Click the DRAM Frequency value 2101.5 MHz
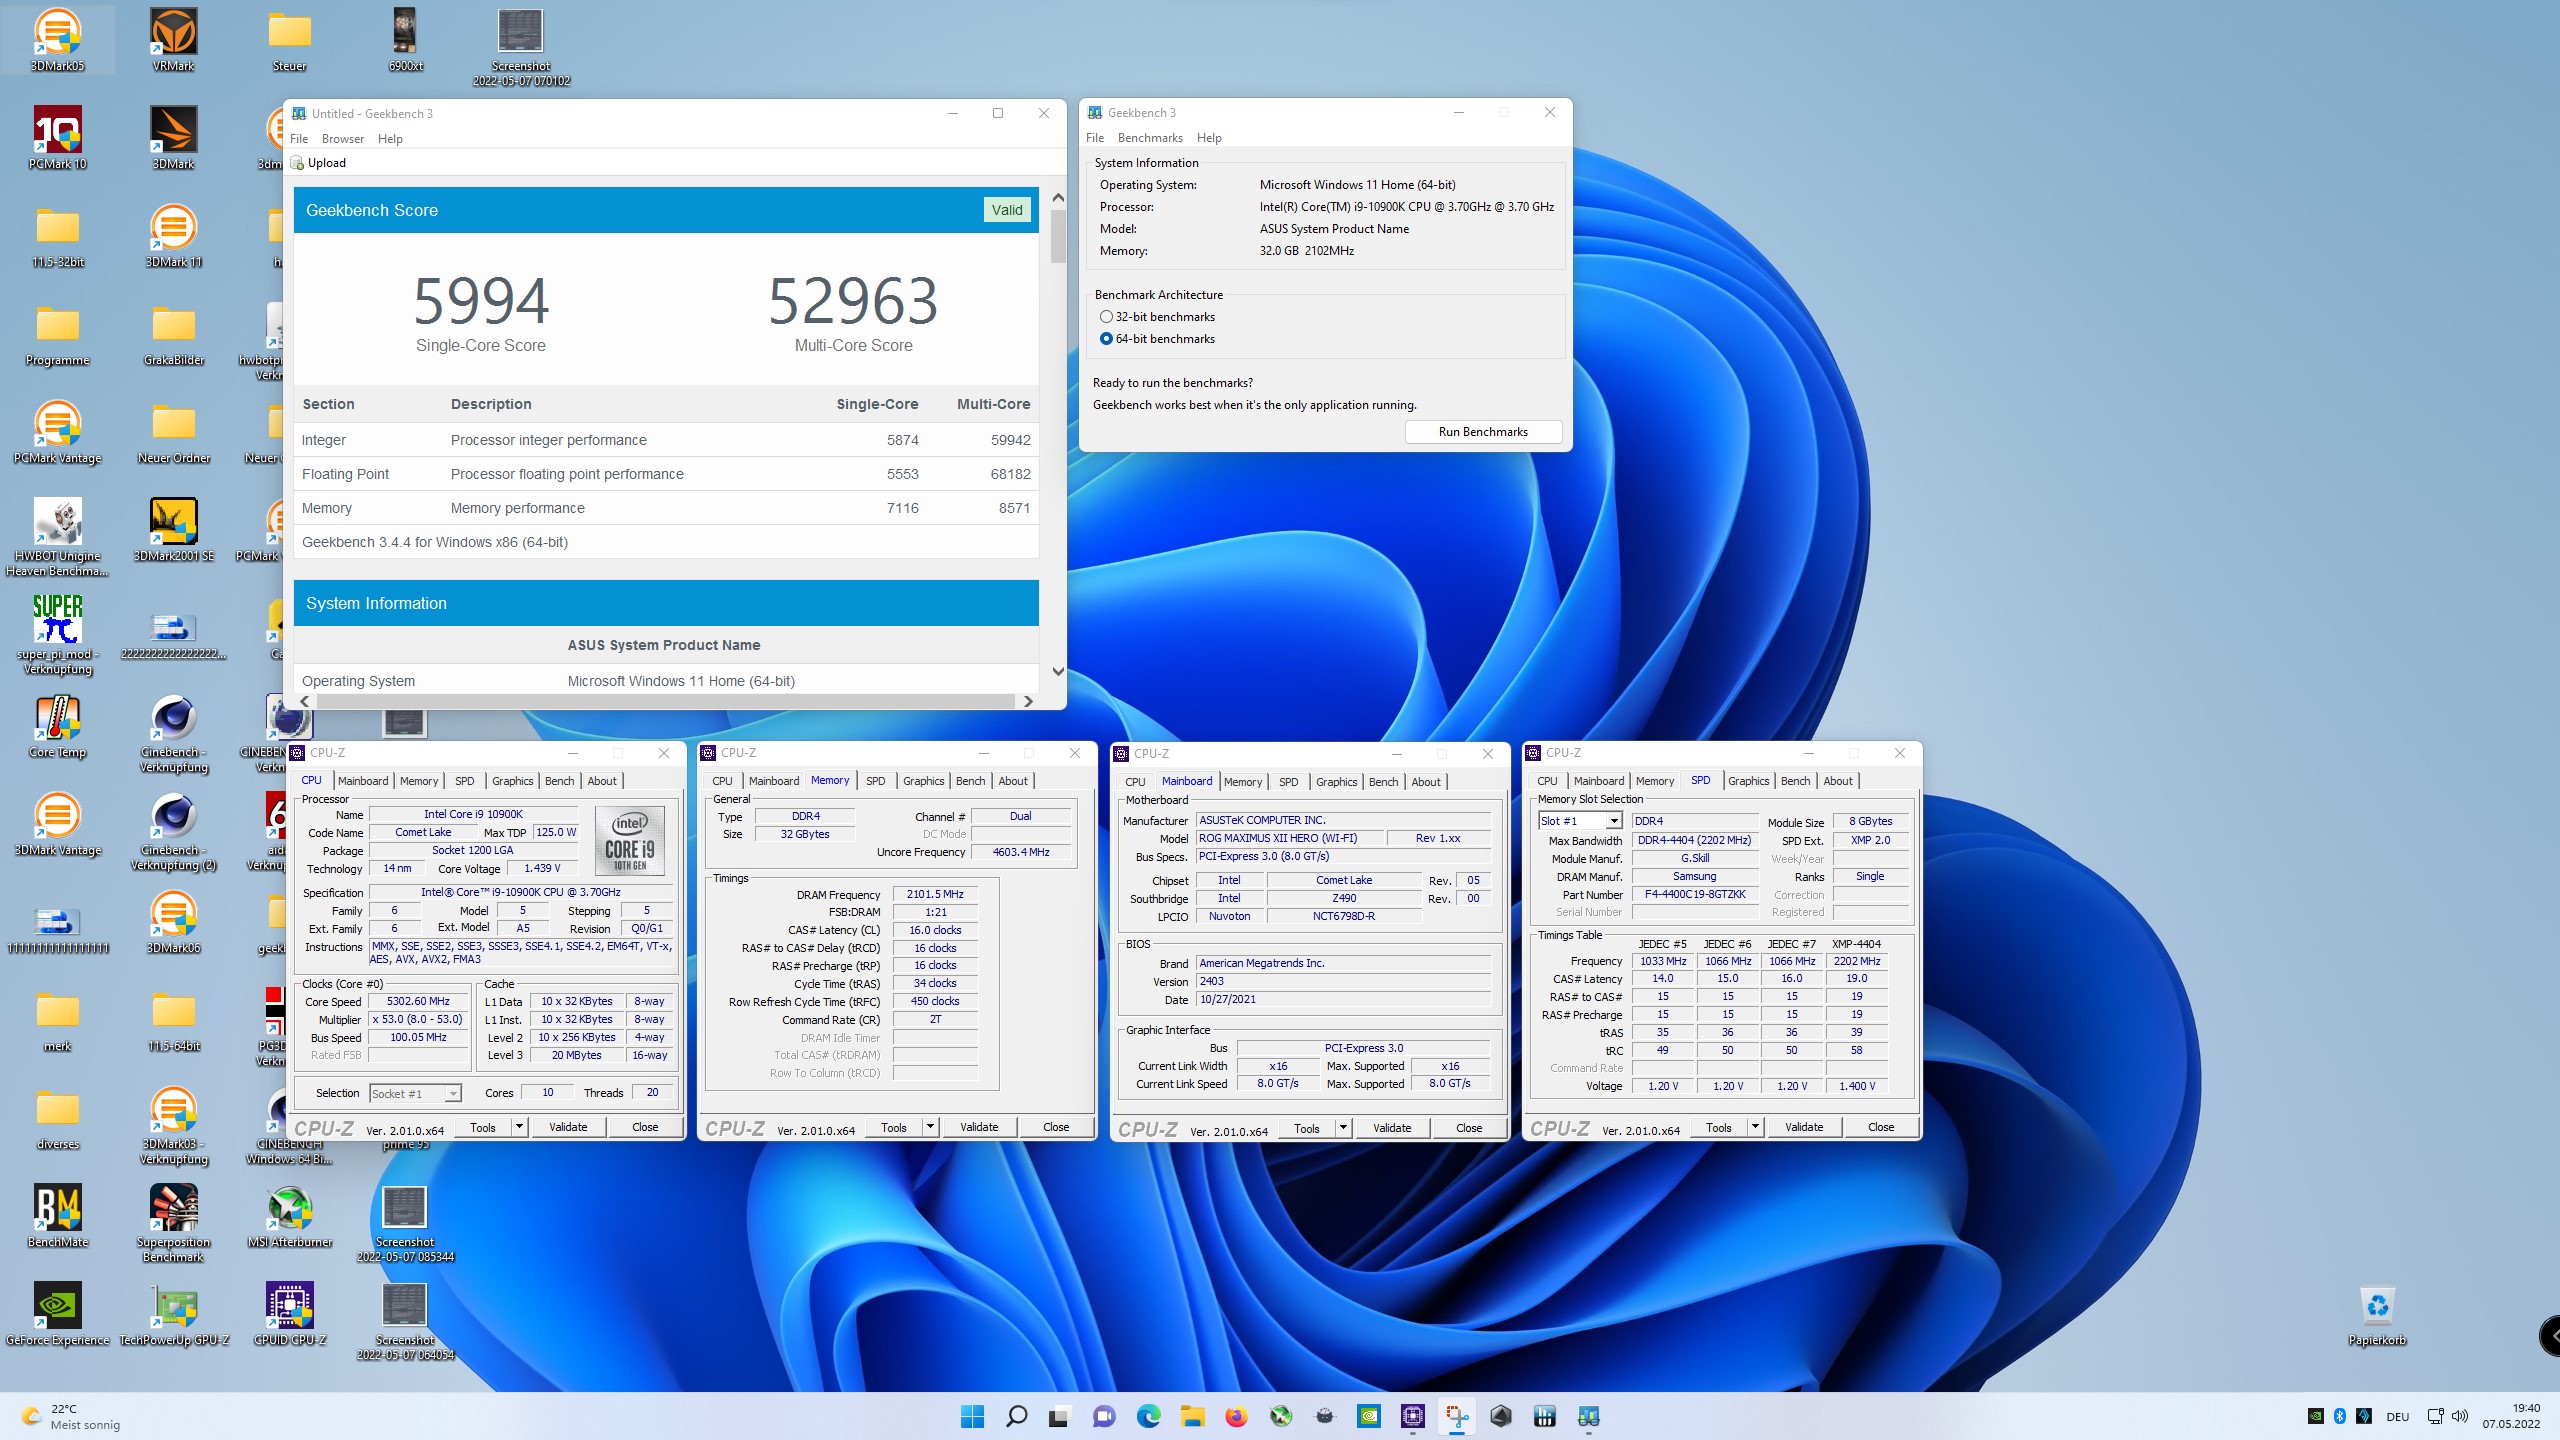This screenshot has width=2560, height=1440. (935, 895)
